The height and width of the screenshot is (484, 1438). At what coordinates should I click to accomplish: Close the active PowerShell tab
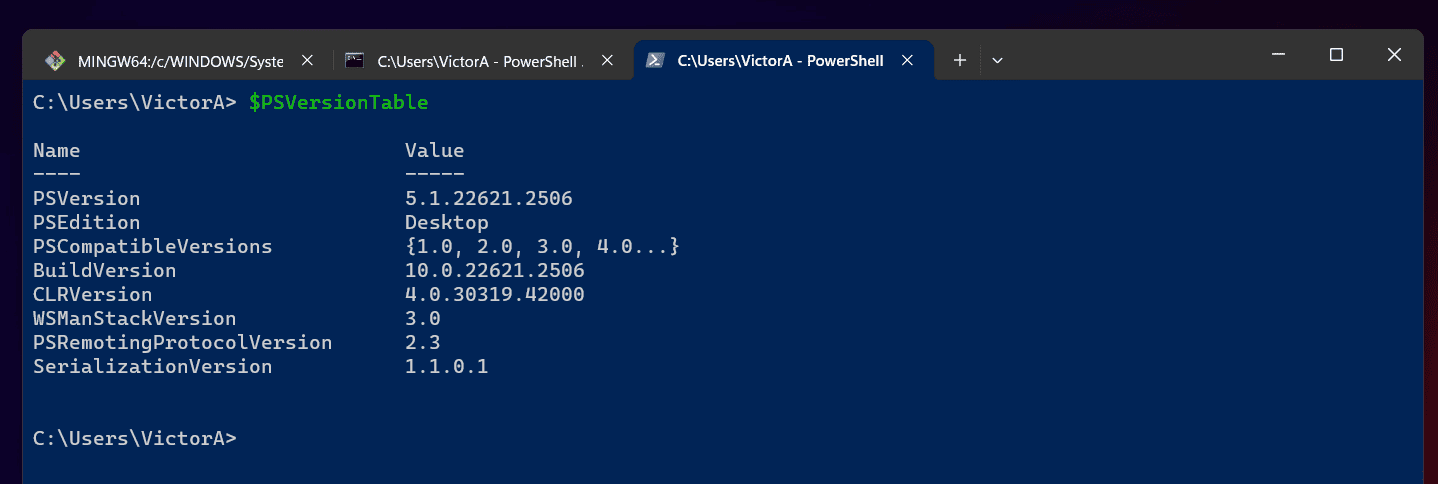click(x=907, y=61)
